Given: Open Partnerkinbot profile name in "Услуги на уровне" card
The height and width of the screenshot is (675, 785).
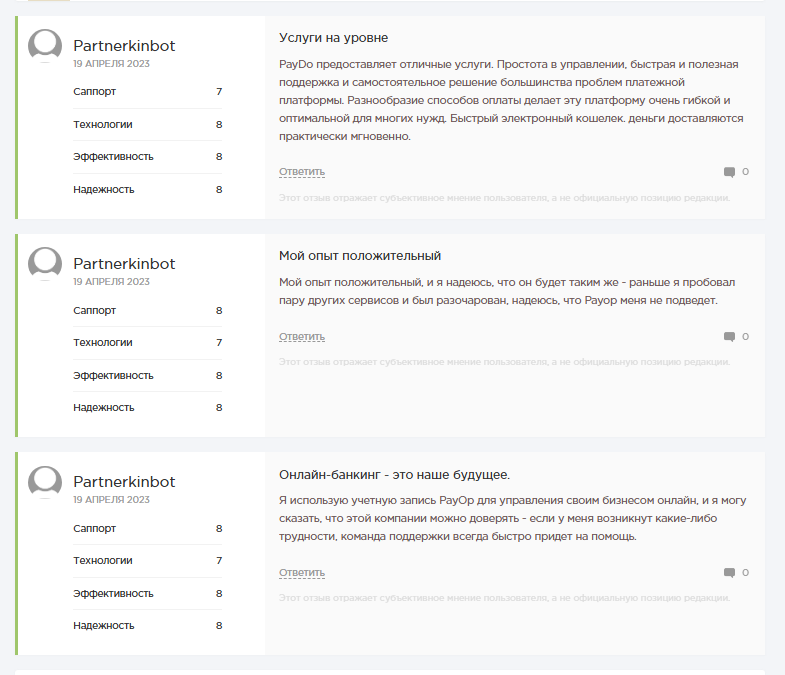Looking at the screenshot, I should 124,46.
